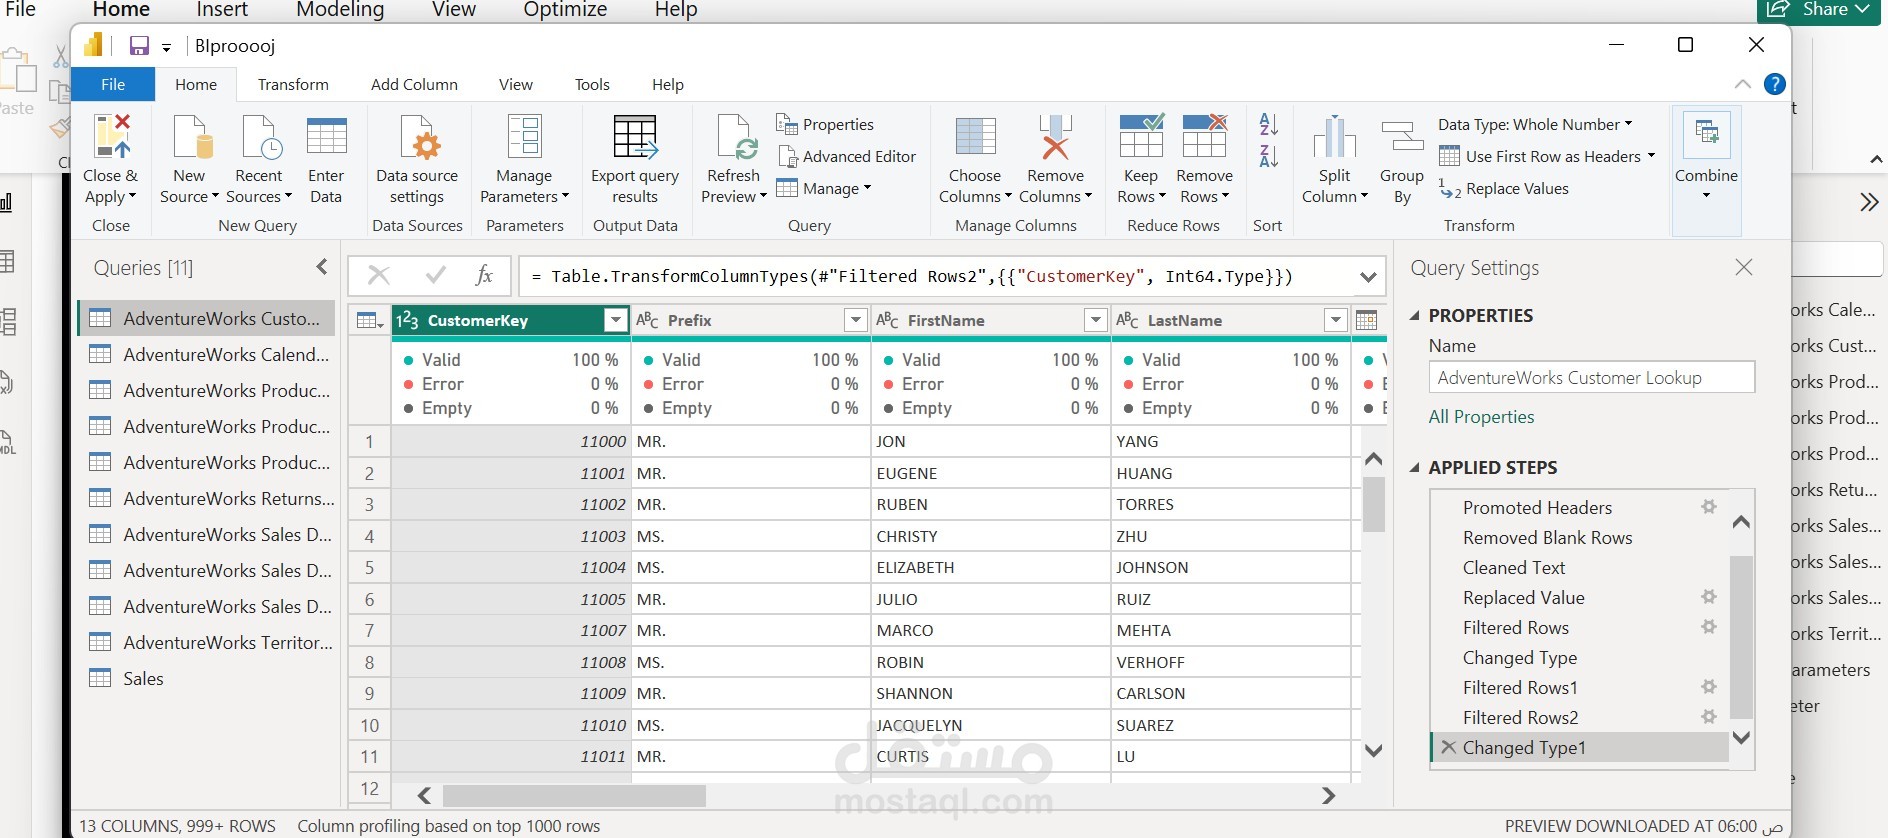Open the File tab
The height and width of the screenshot is (838, 1888).
(113, 85)
